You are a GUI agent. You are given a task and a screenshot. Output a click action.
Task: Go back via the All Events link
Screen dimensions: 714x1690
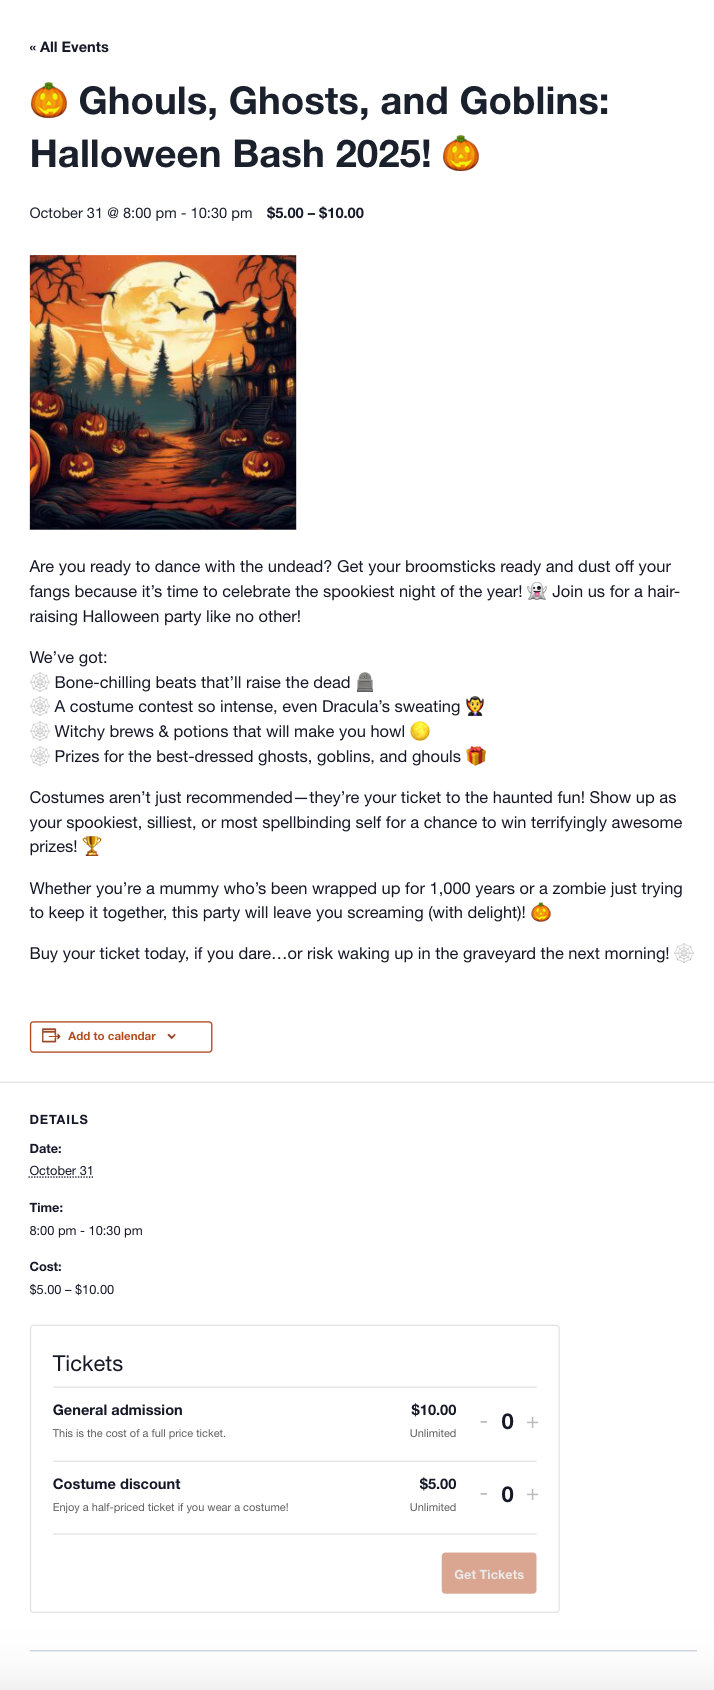(69, 47)
